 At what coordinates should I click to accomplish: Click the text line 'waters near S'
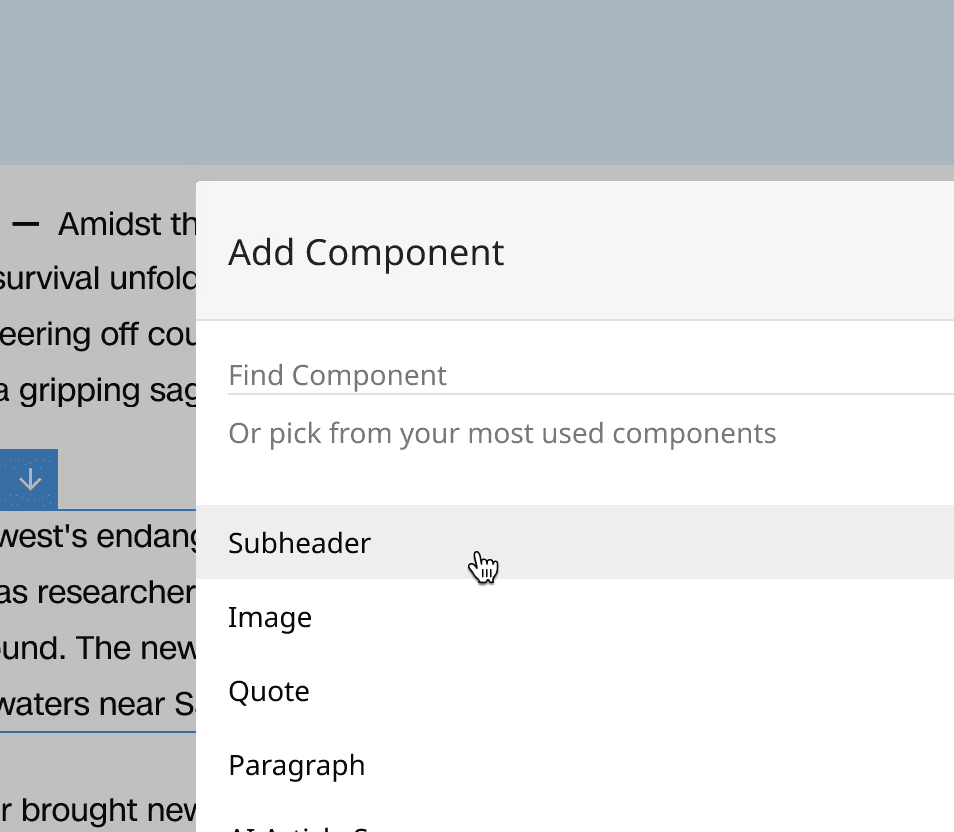click(x=98, y=704)
